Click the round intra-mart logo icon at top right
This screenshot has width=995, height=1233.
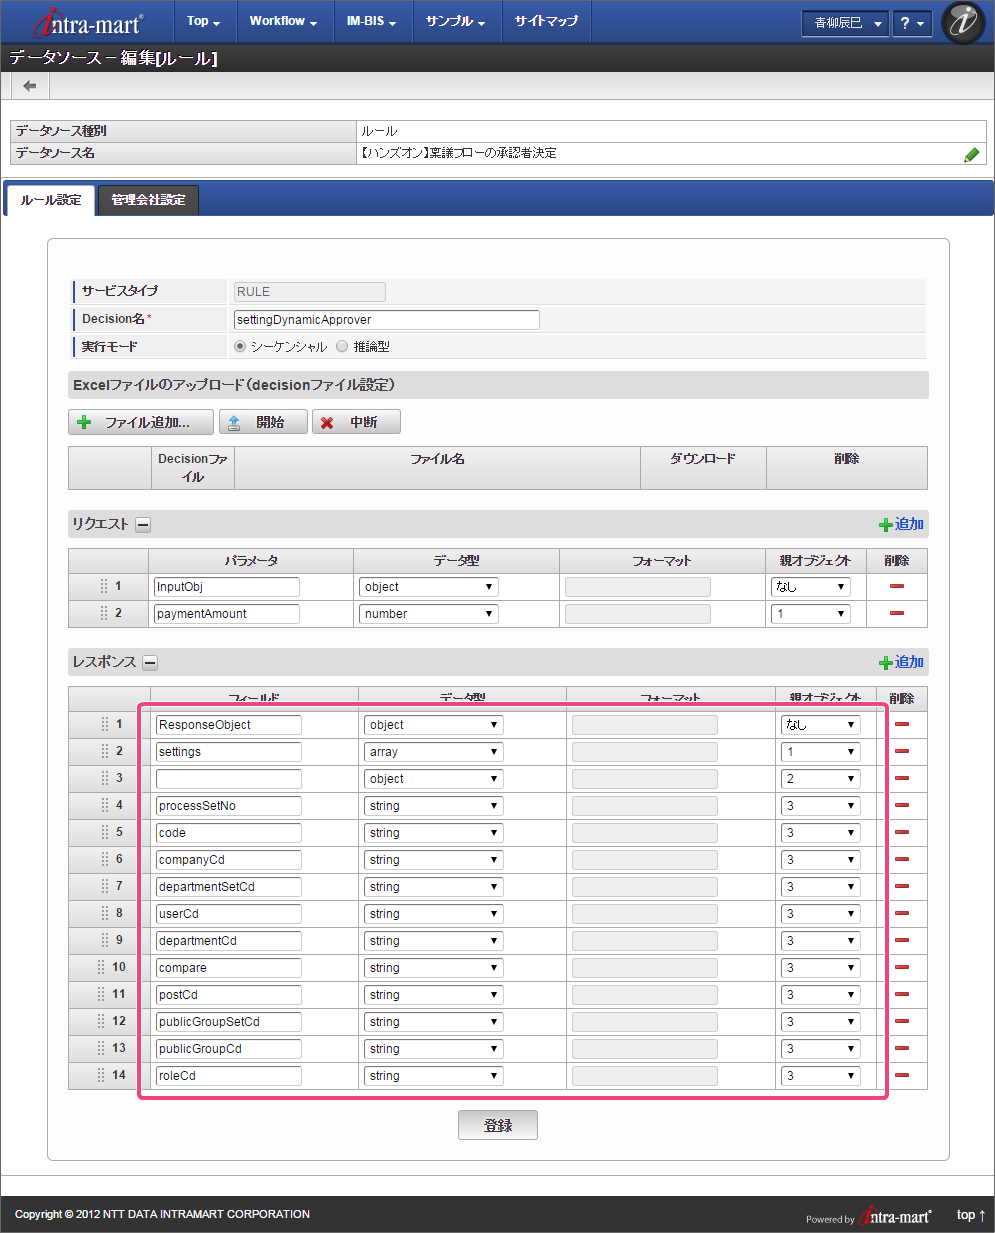click(963, 22)
